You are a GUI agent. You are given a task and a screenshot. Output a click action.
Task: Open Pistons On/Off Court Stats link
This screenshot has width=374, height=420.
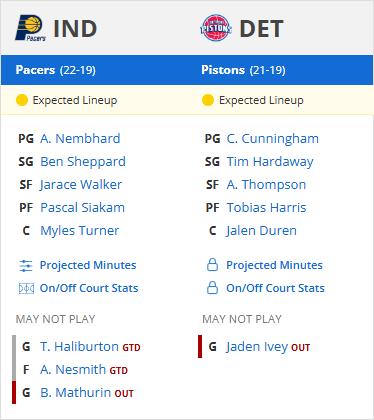click(x=275, y=288)
